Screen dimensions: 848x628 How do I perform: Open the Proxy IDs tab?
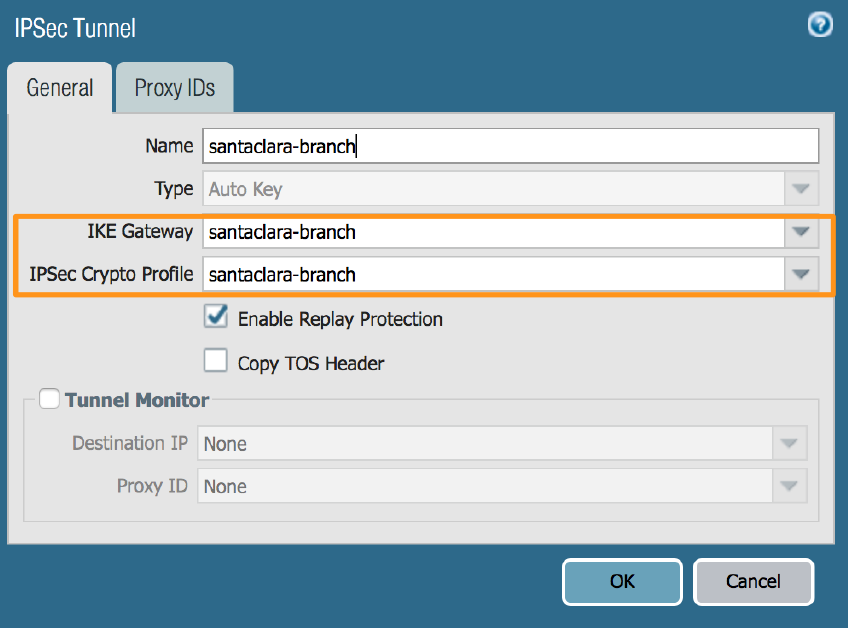click(174, 88)
